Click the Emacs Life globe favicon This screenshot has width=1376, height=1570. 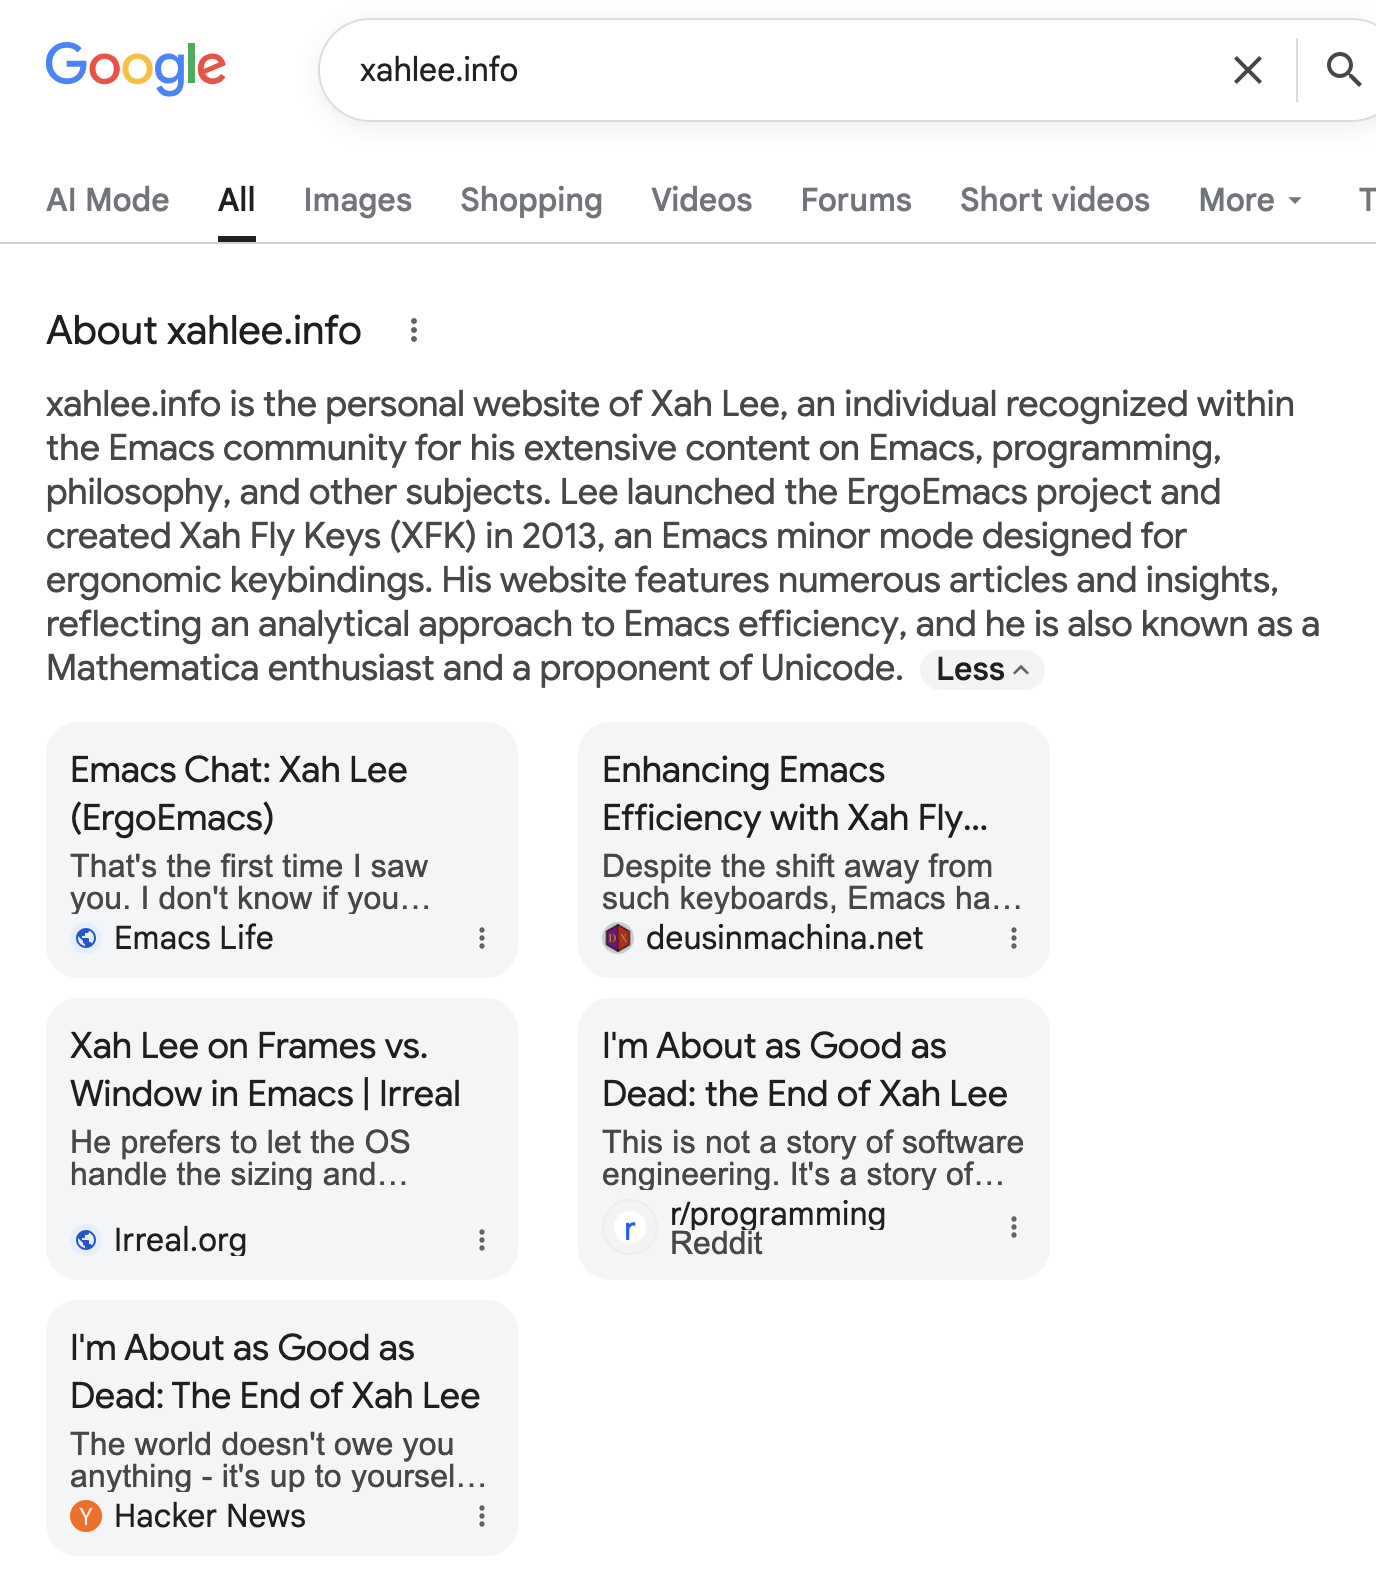[x=87, y=938]
